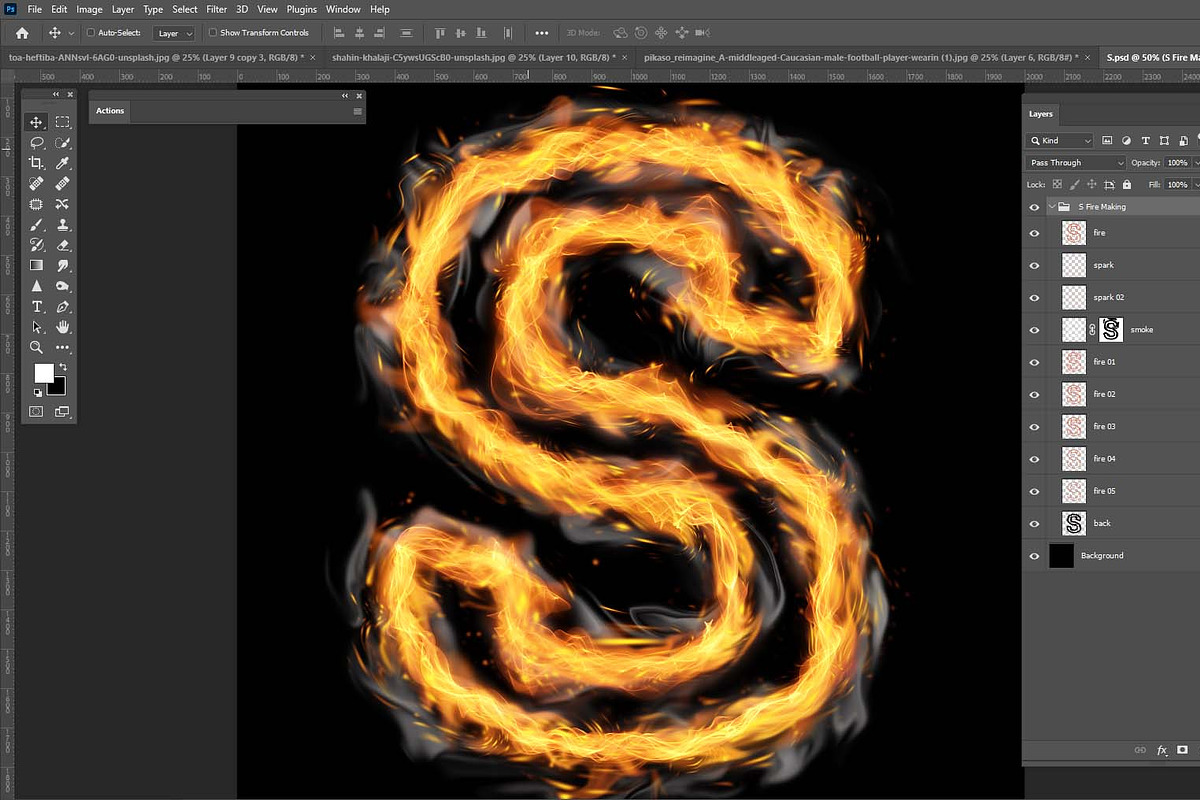Select the Pen tool
The height and width of the screenshot is (800, 1200).
point(63,307)
